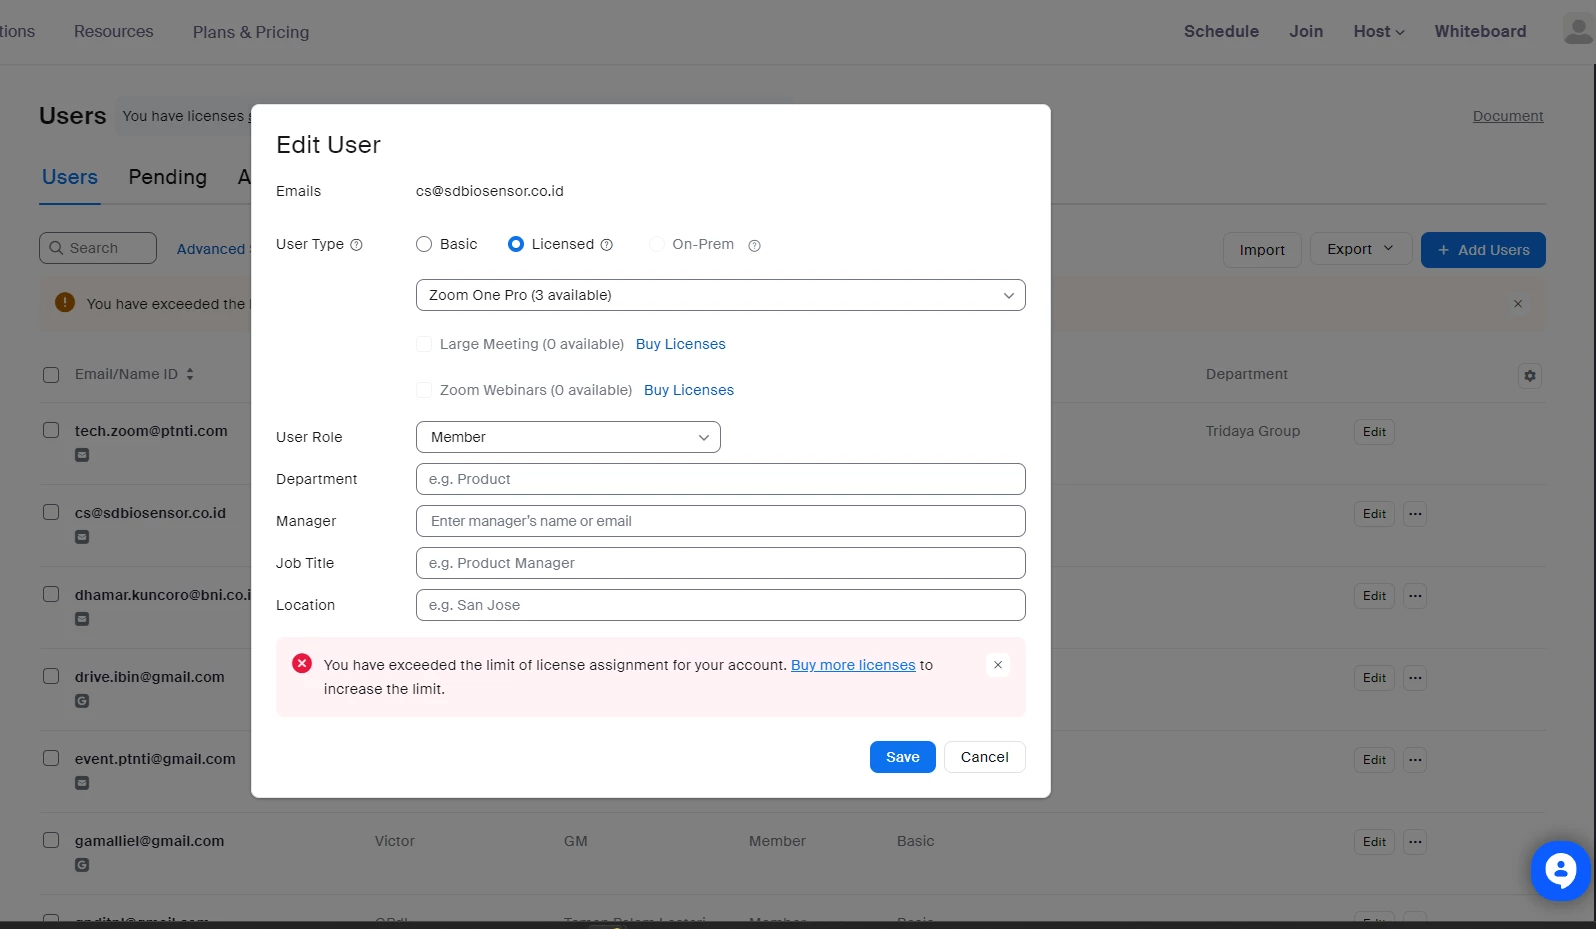Check the Zoom Webinars checkbox

pos(424,390)
